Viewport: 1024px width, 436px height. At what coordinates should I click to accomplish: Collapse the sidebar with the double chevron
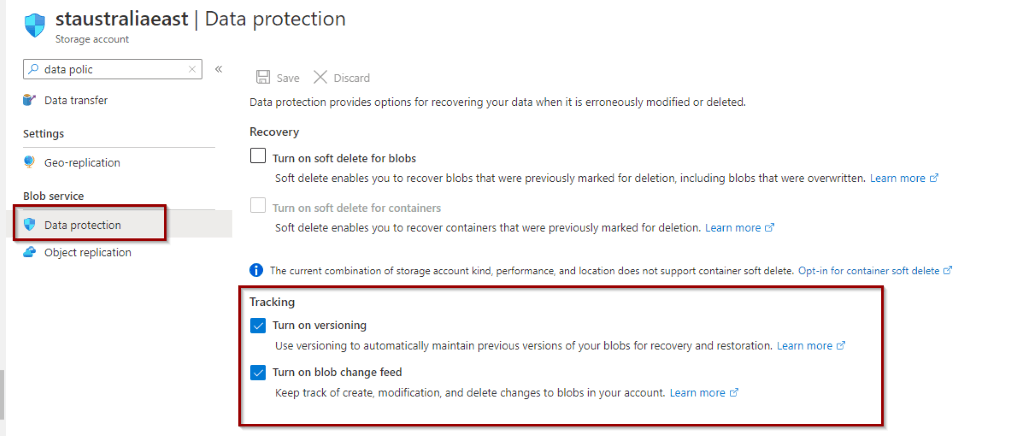click(219, 69)
